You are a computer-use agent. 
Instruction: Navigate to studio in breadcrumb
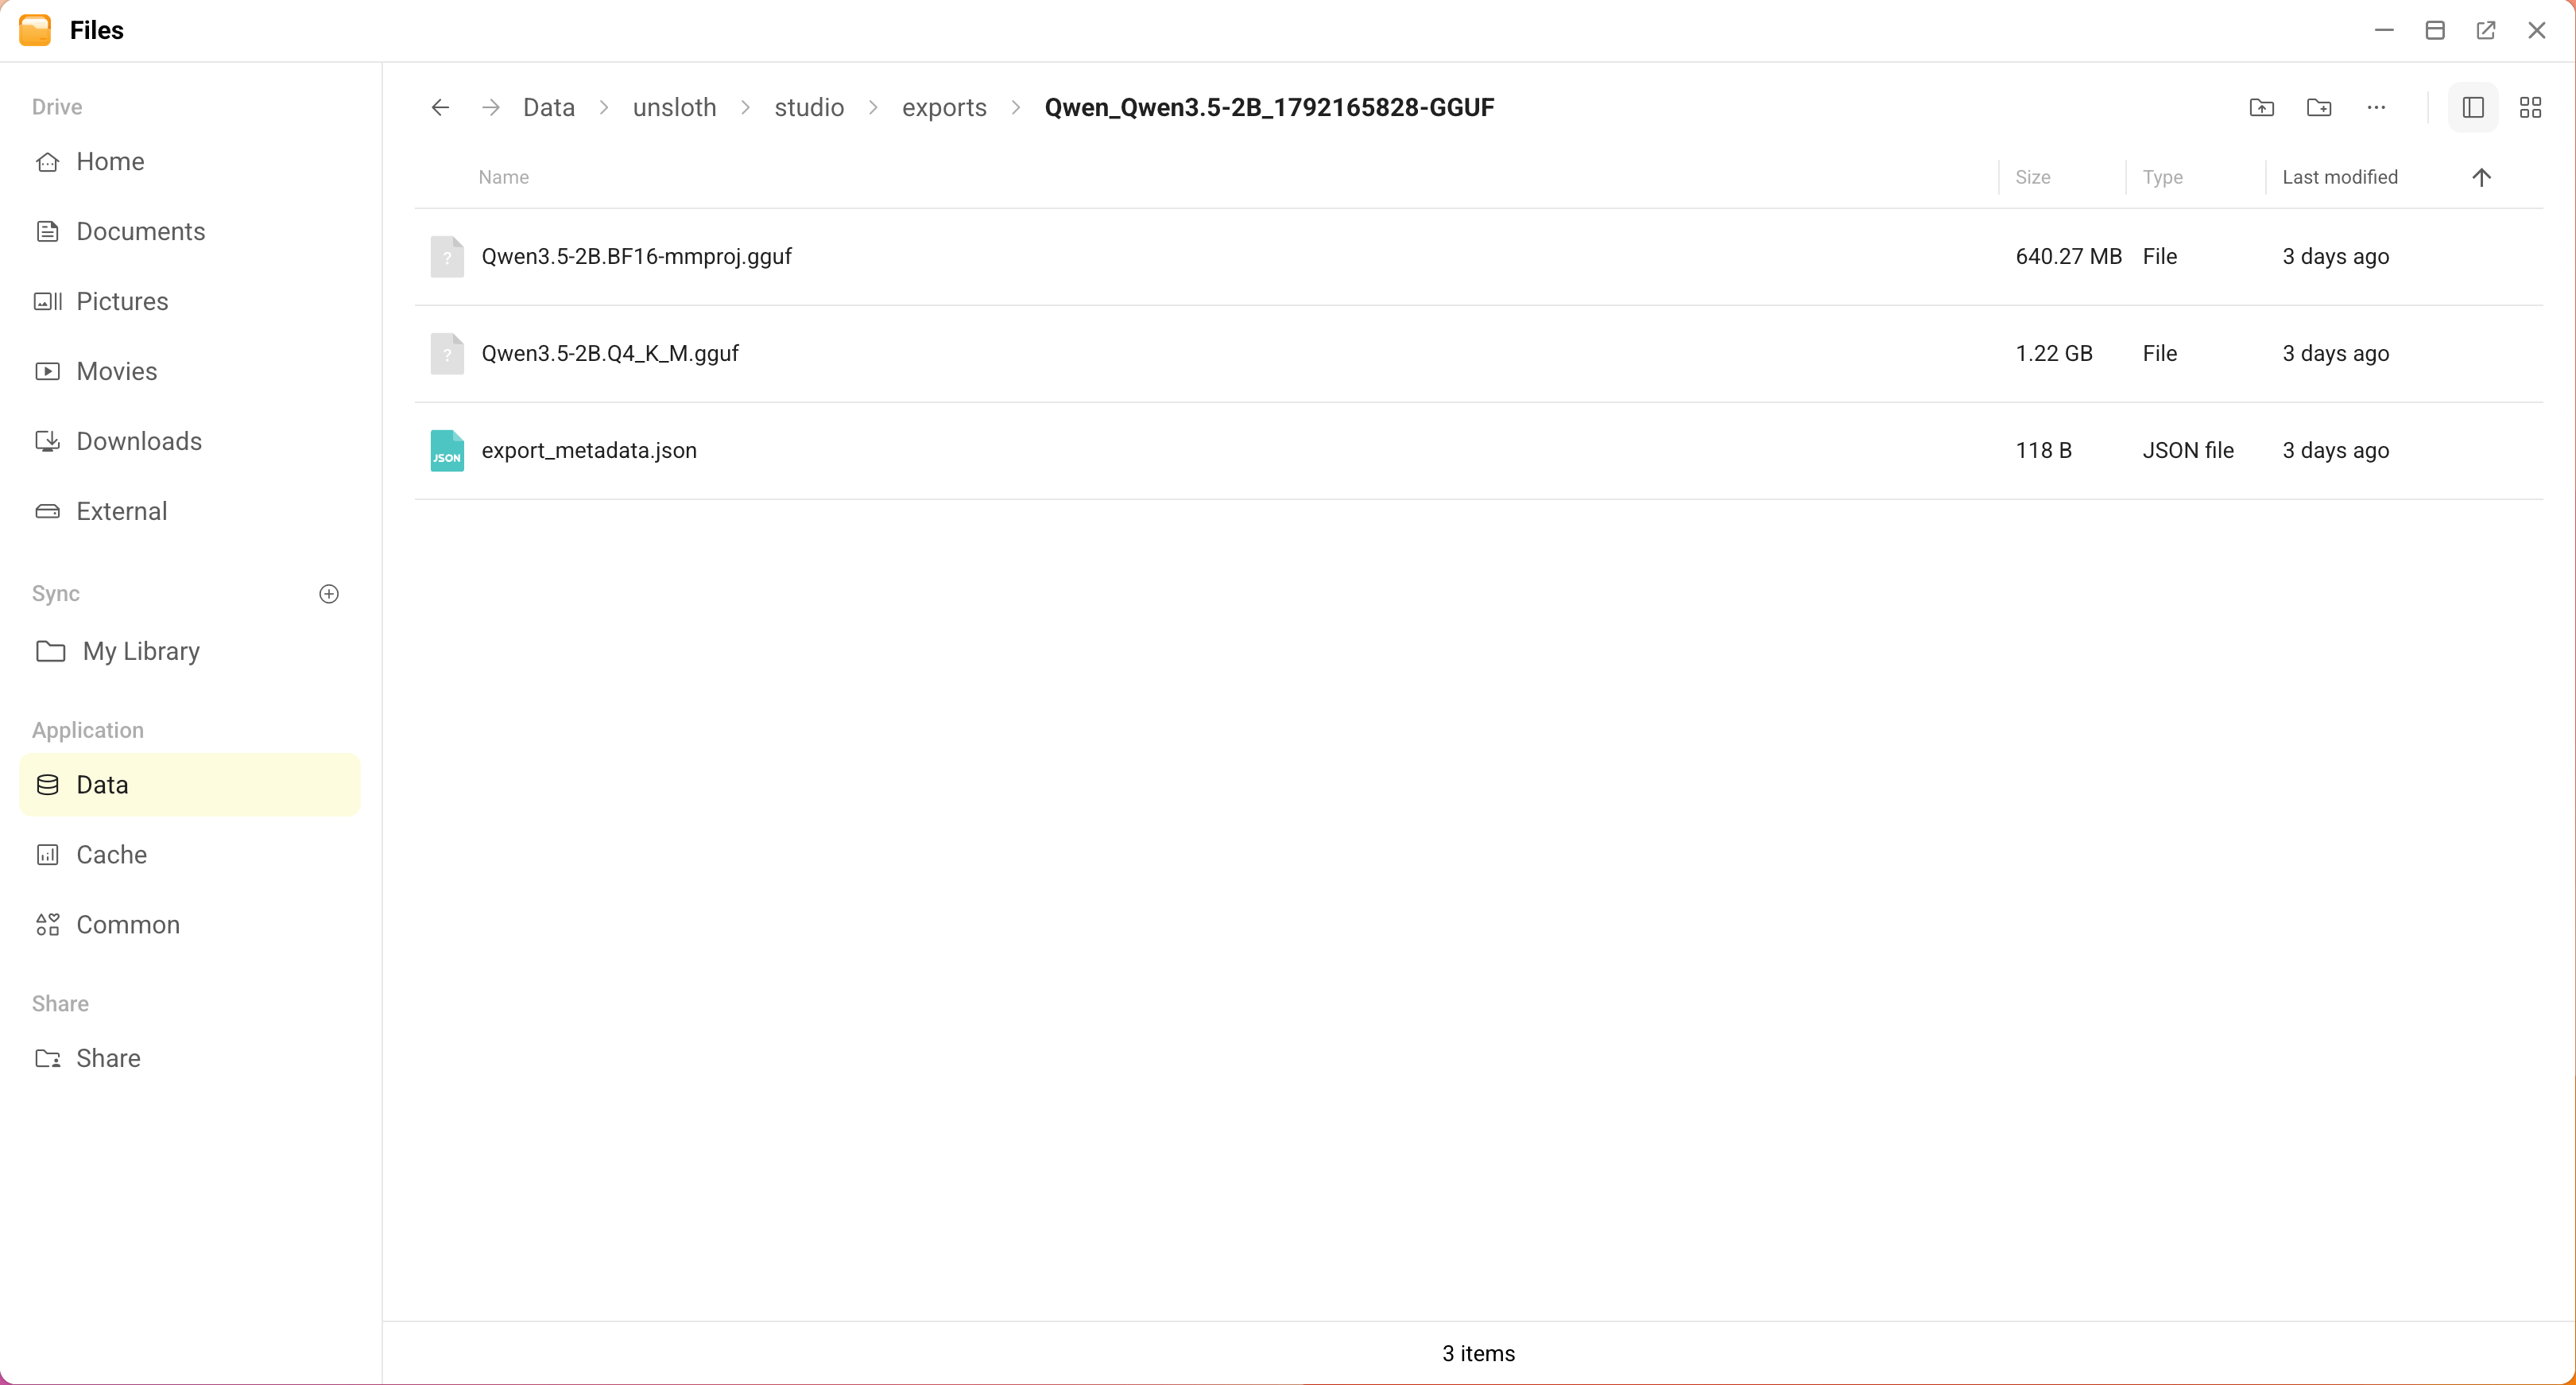809,107
